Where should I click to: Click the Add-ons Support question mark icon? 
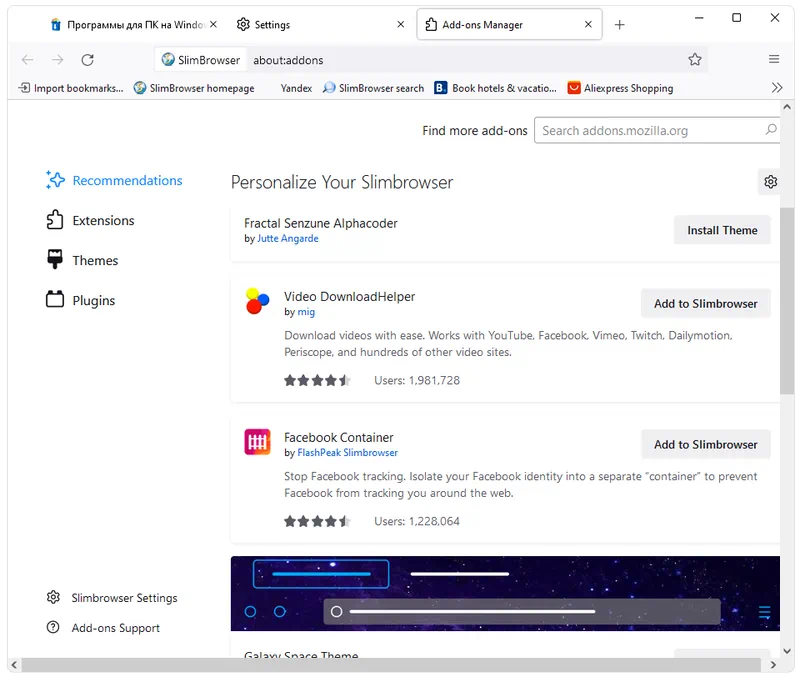coord(53,627)
